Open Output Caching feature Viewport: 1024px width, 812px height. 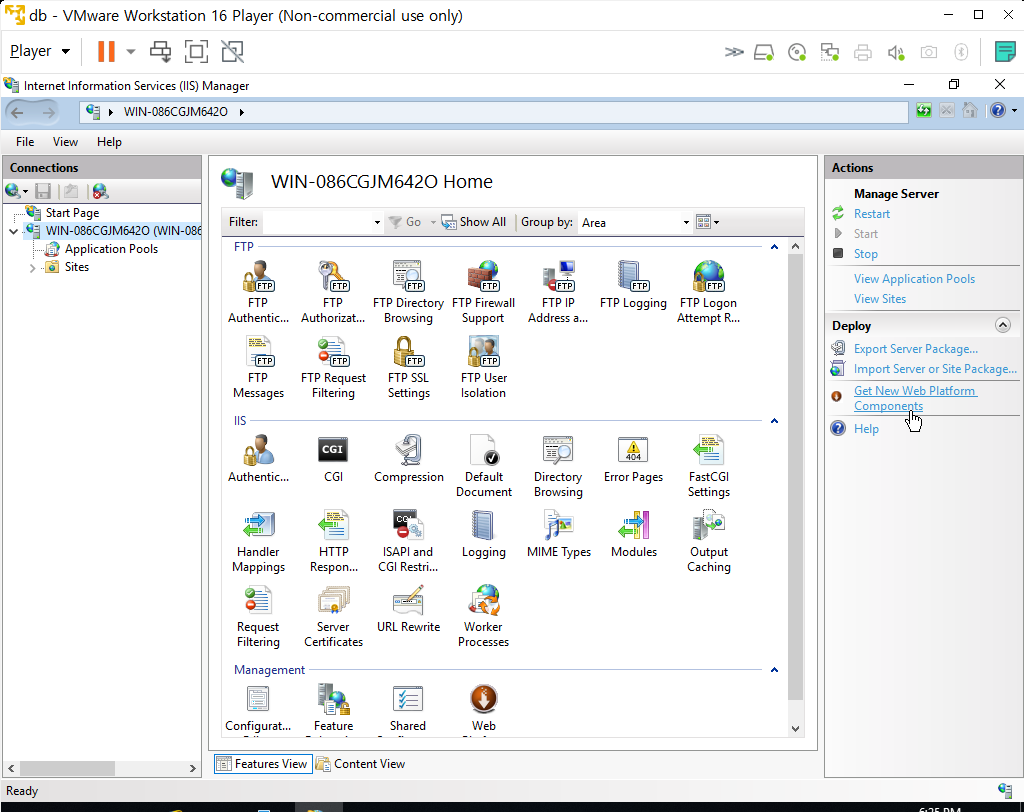[x=709, y=541]
